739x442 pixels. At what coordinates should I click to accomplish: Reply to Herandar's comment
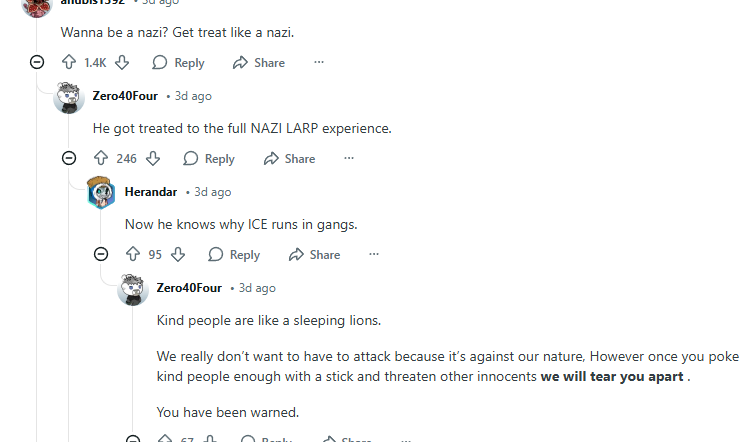(234, 255)
